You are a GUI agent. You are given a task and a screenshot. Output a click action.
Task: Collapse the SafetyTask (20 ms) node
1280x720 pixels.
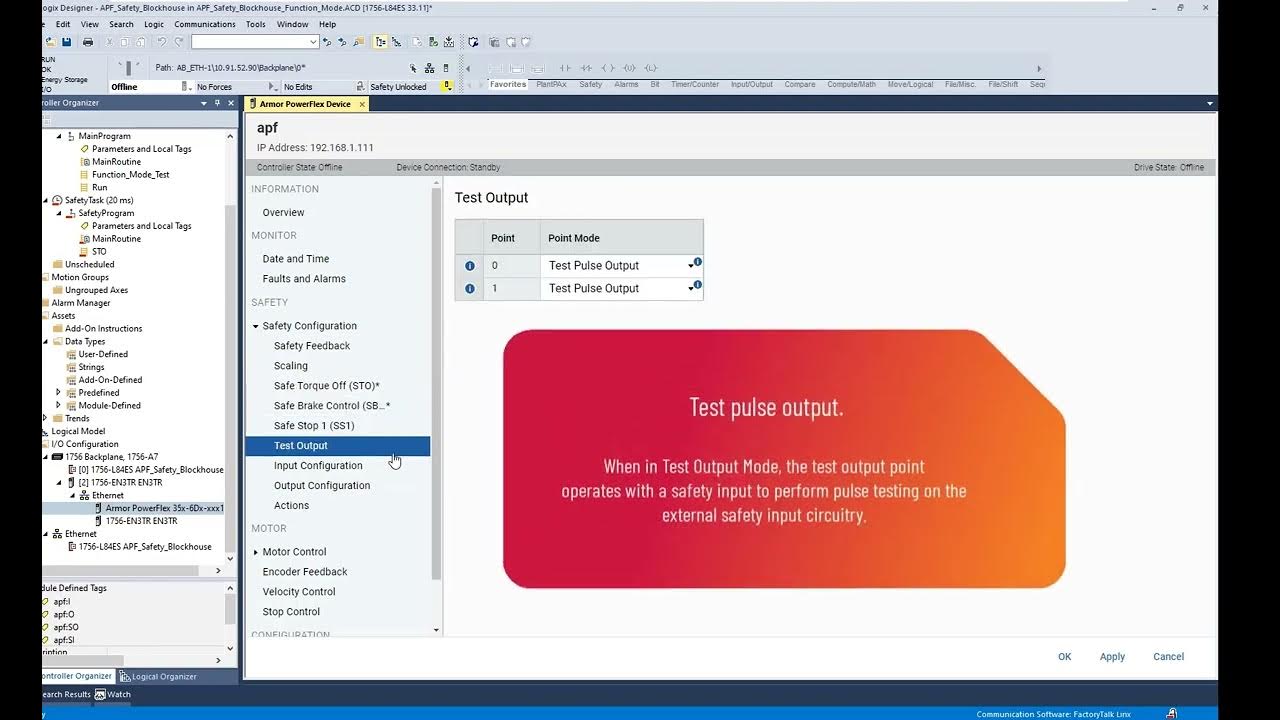coord(45,200)
